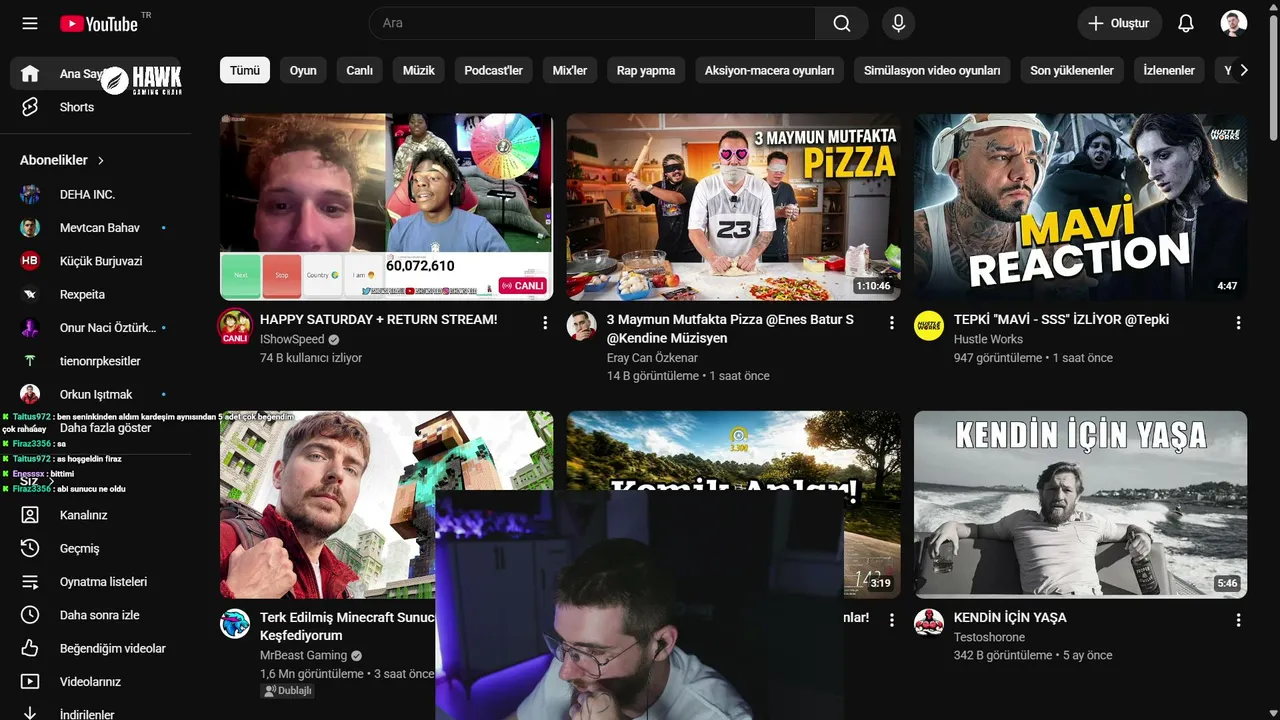1280x720 pixels.
Task: Select the Simülasyon video oyunları chip
Action: (x=933, y=70)
